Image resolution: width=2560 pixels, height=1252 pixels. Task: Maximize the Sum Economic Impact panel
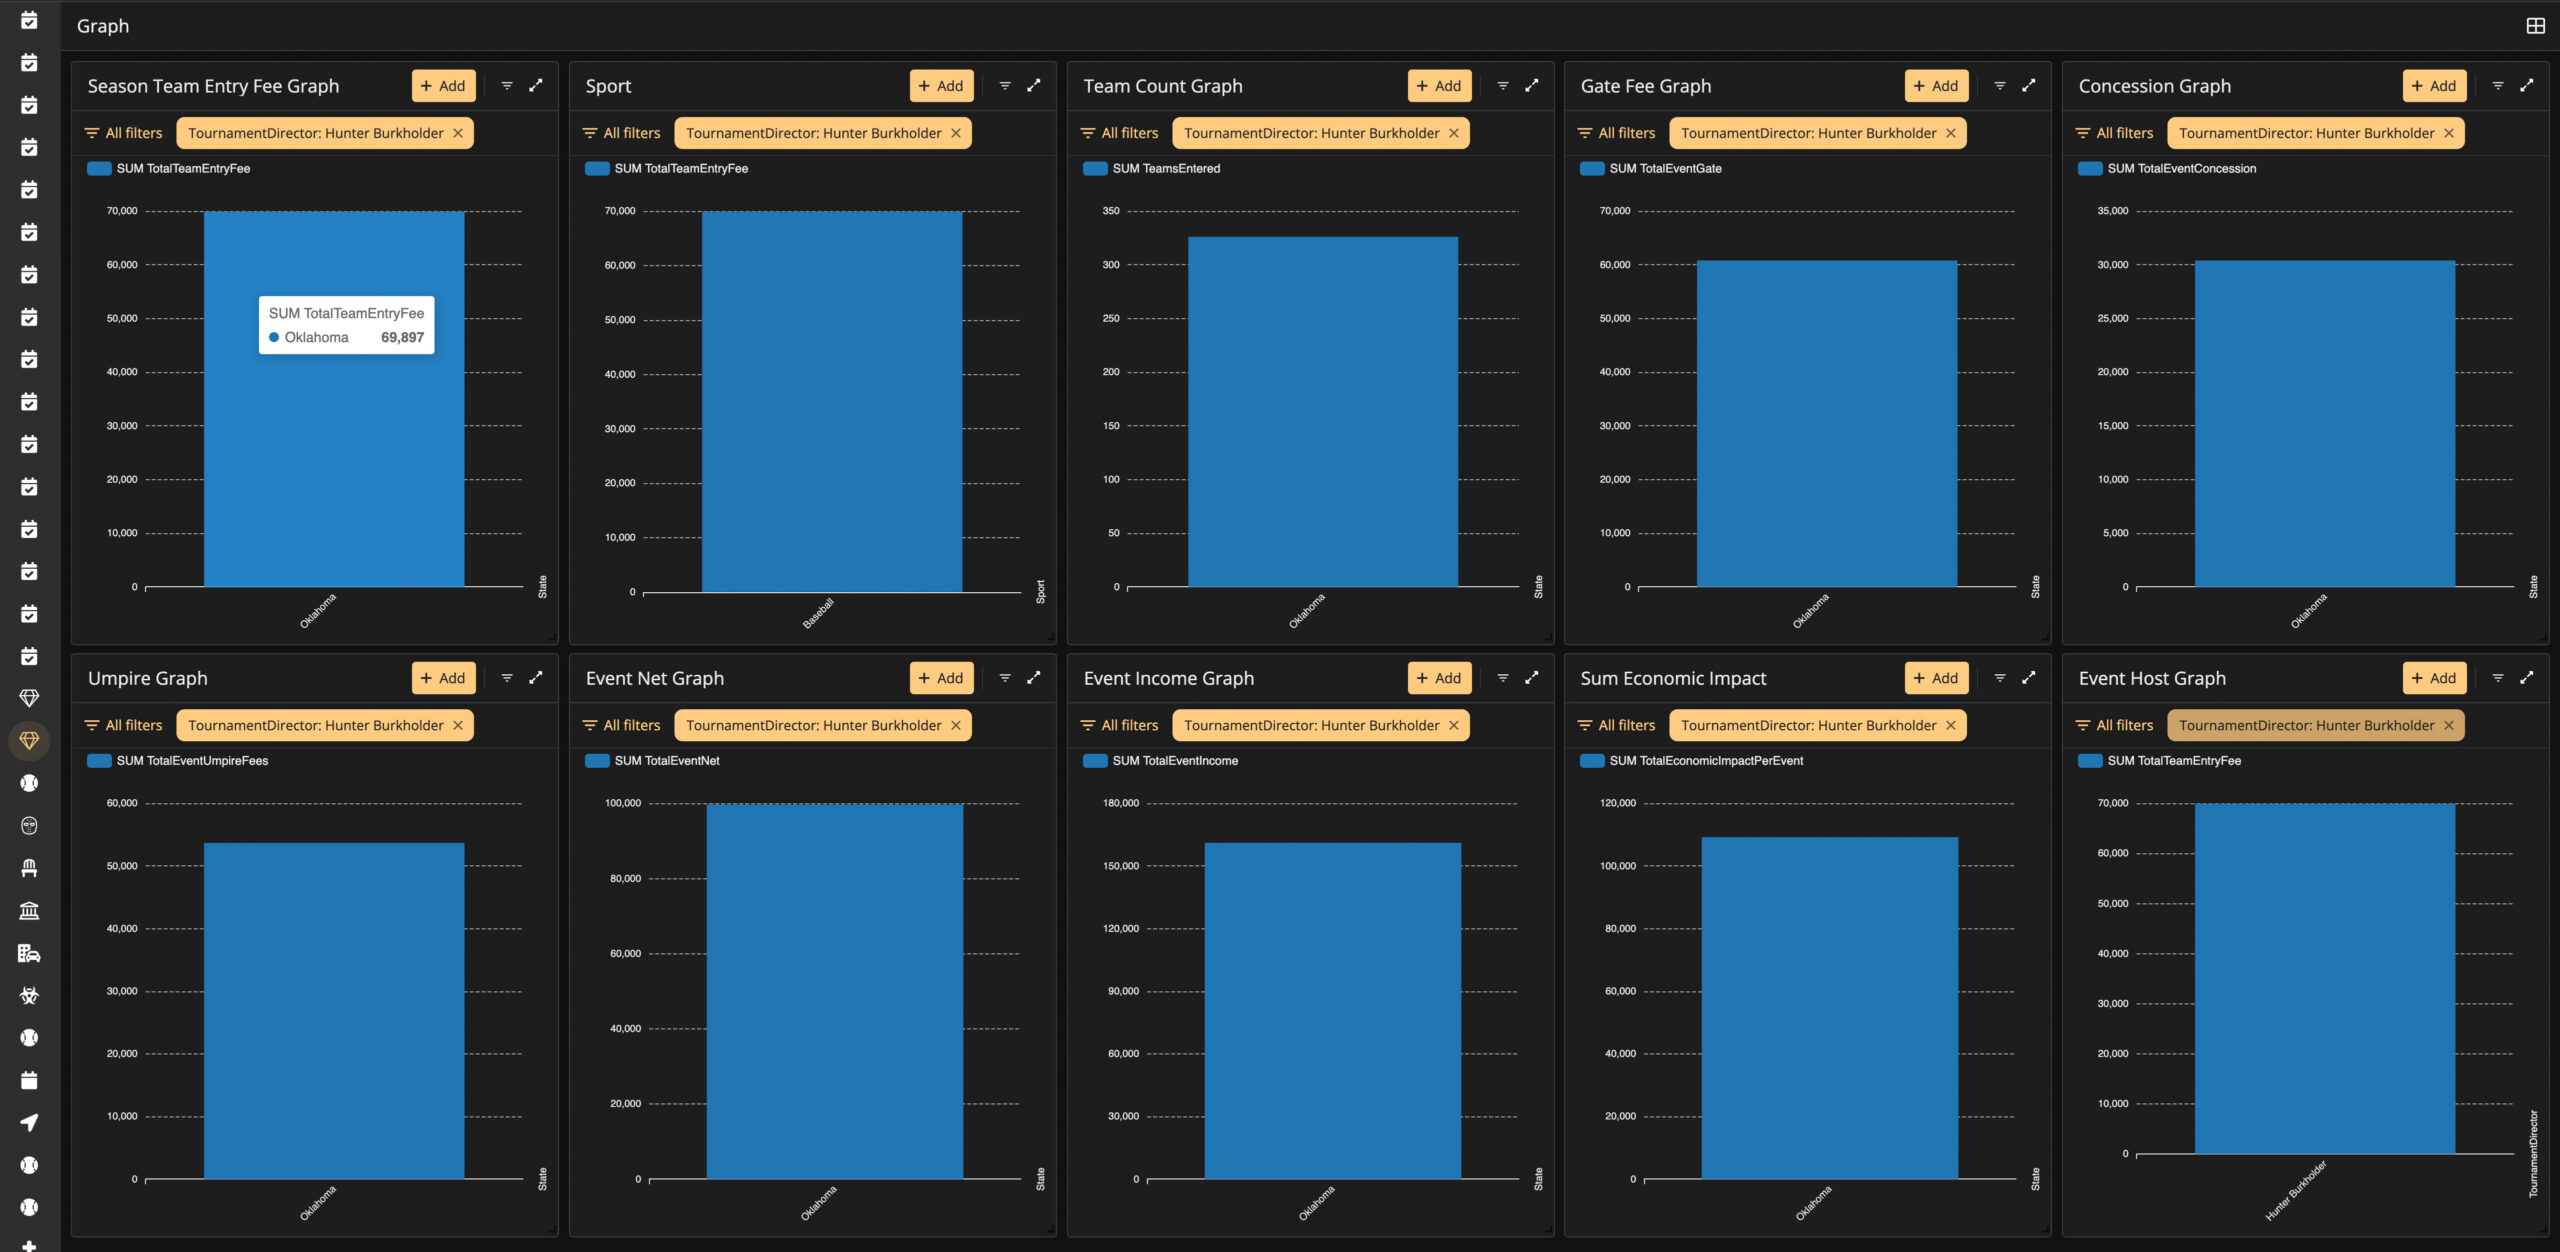click(x=2029, y=678)
